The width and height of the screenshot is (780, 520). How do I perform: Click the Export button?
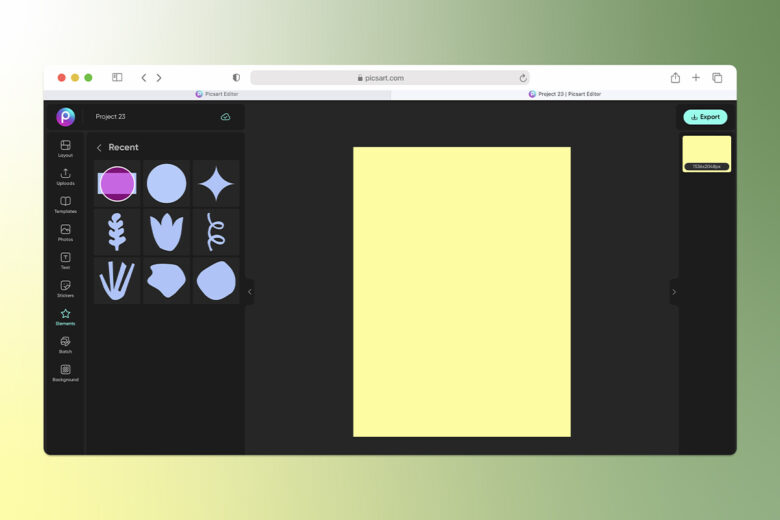[x=705, y=117]
